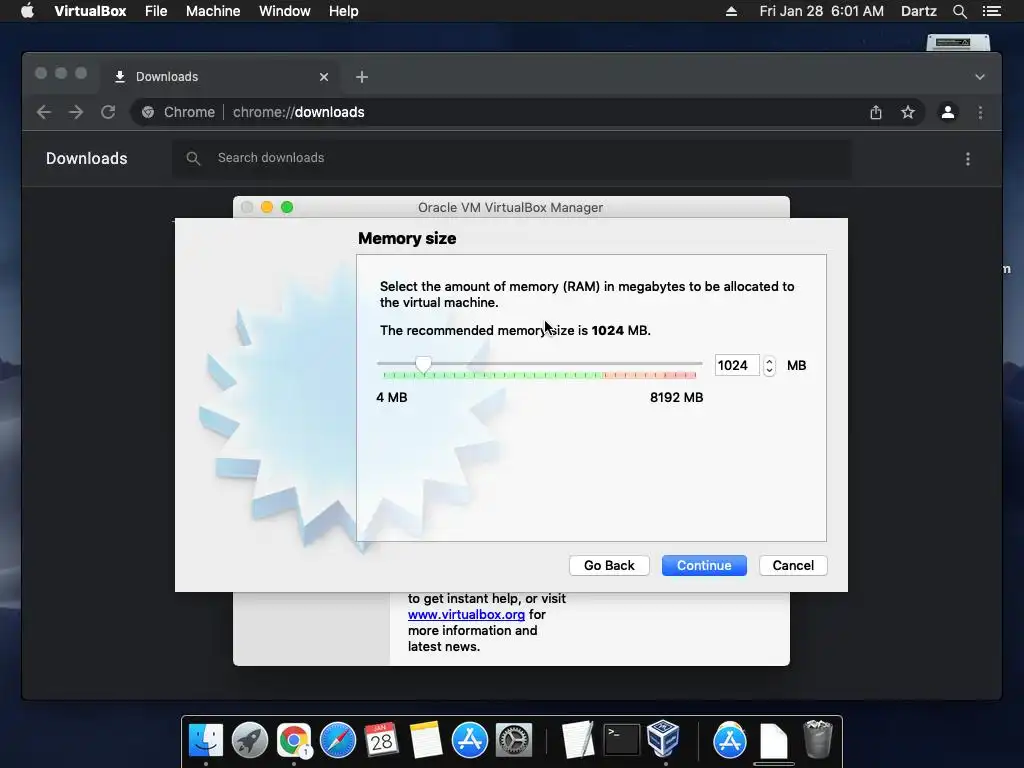Launch Launchpad rocket icon in Dock
The width and height of the screenshot is (1024, 768).
coord(250,741)
